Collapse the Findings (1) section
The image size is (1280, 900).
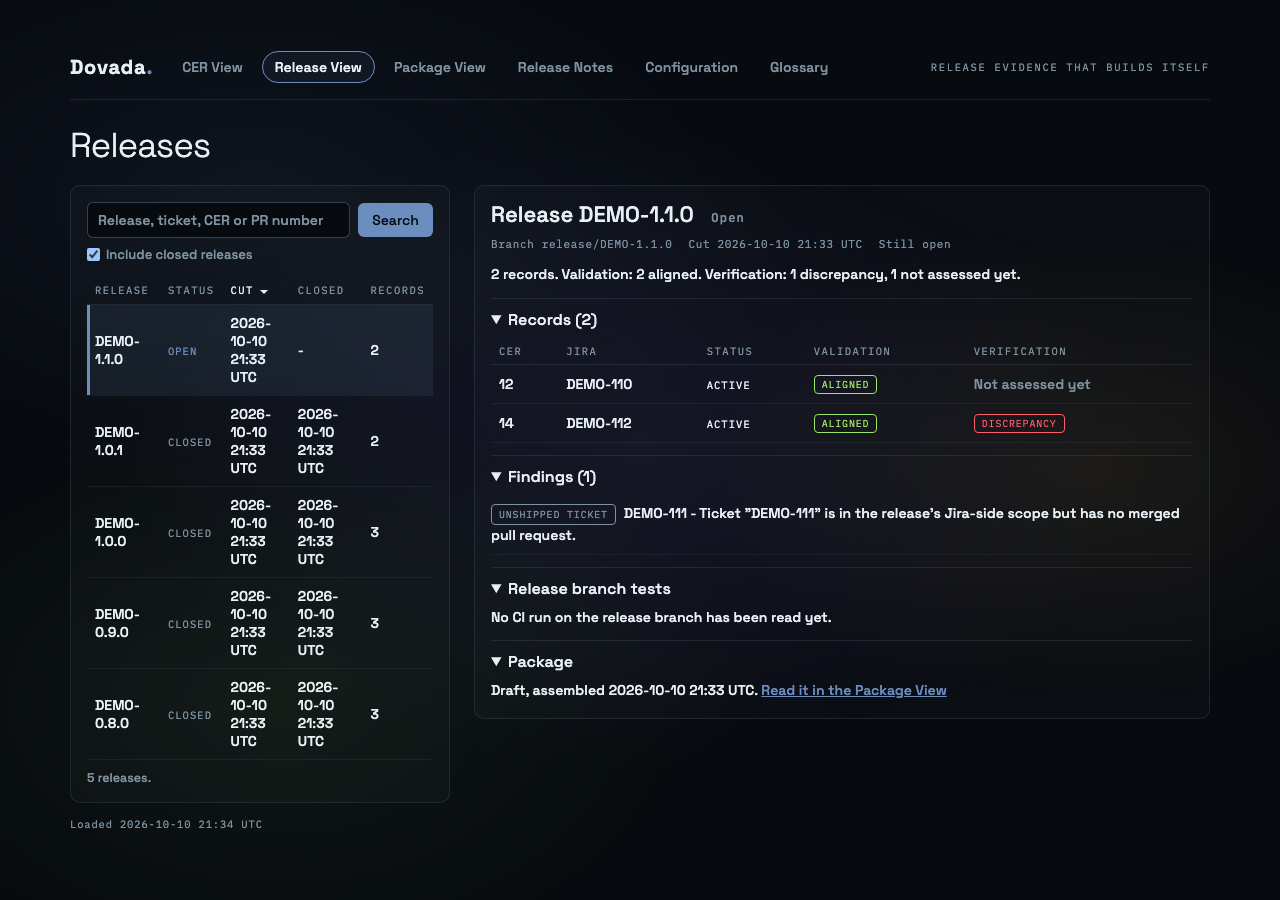[x=544, y=477]
